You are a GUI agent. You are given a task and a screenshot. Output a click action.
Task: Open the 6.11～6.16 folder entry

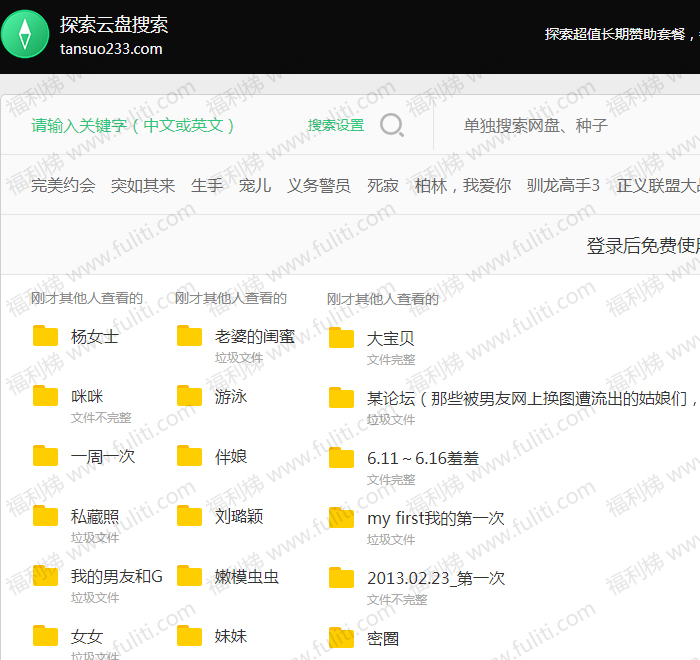pos(423,458)
